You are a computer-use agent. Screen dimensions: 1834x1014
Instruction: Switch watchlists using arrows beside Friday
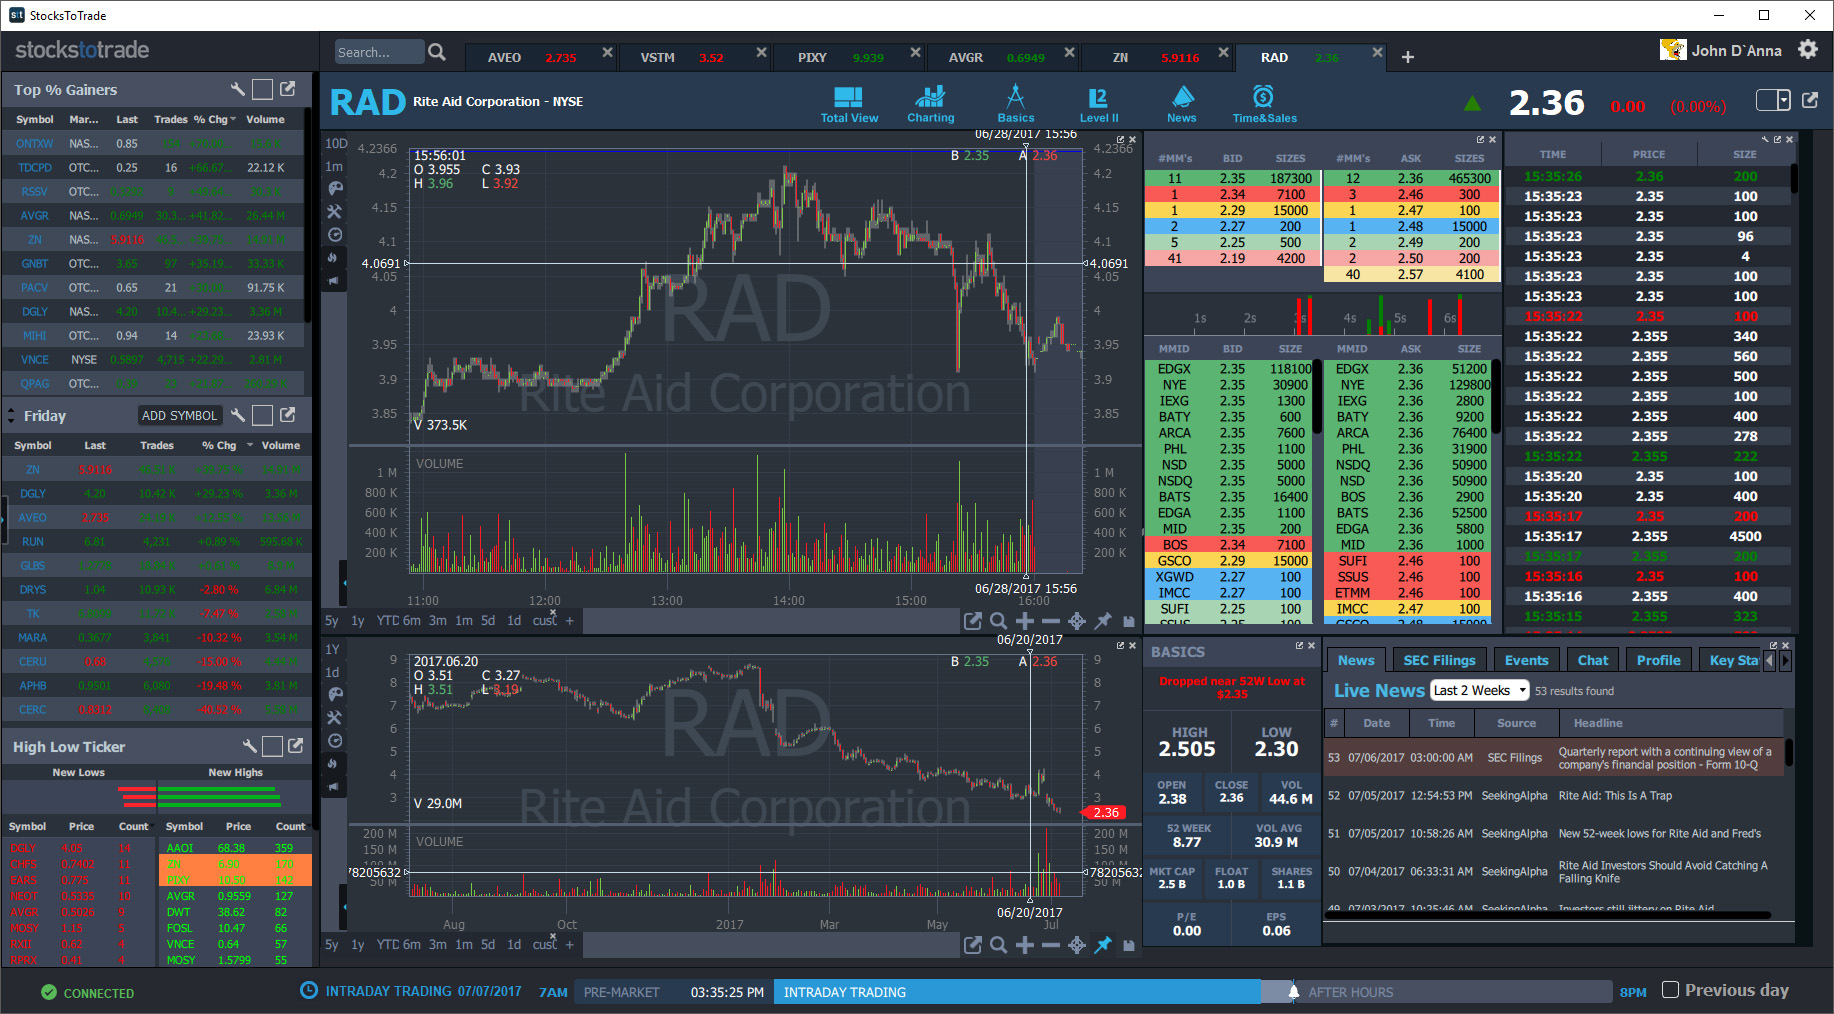click(x=11, y=415)
